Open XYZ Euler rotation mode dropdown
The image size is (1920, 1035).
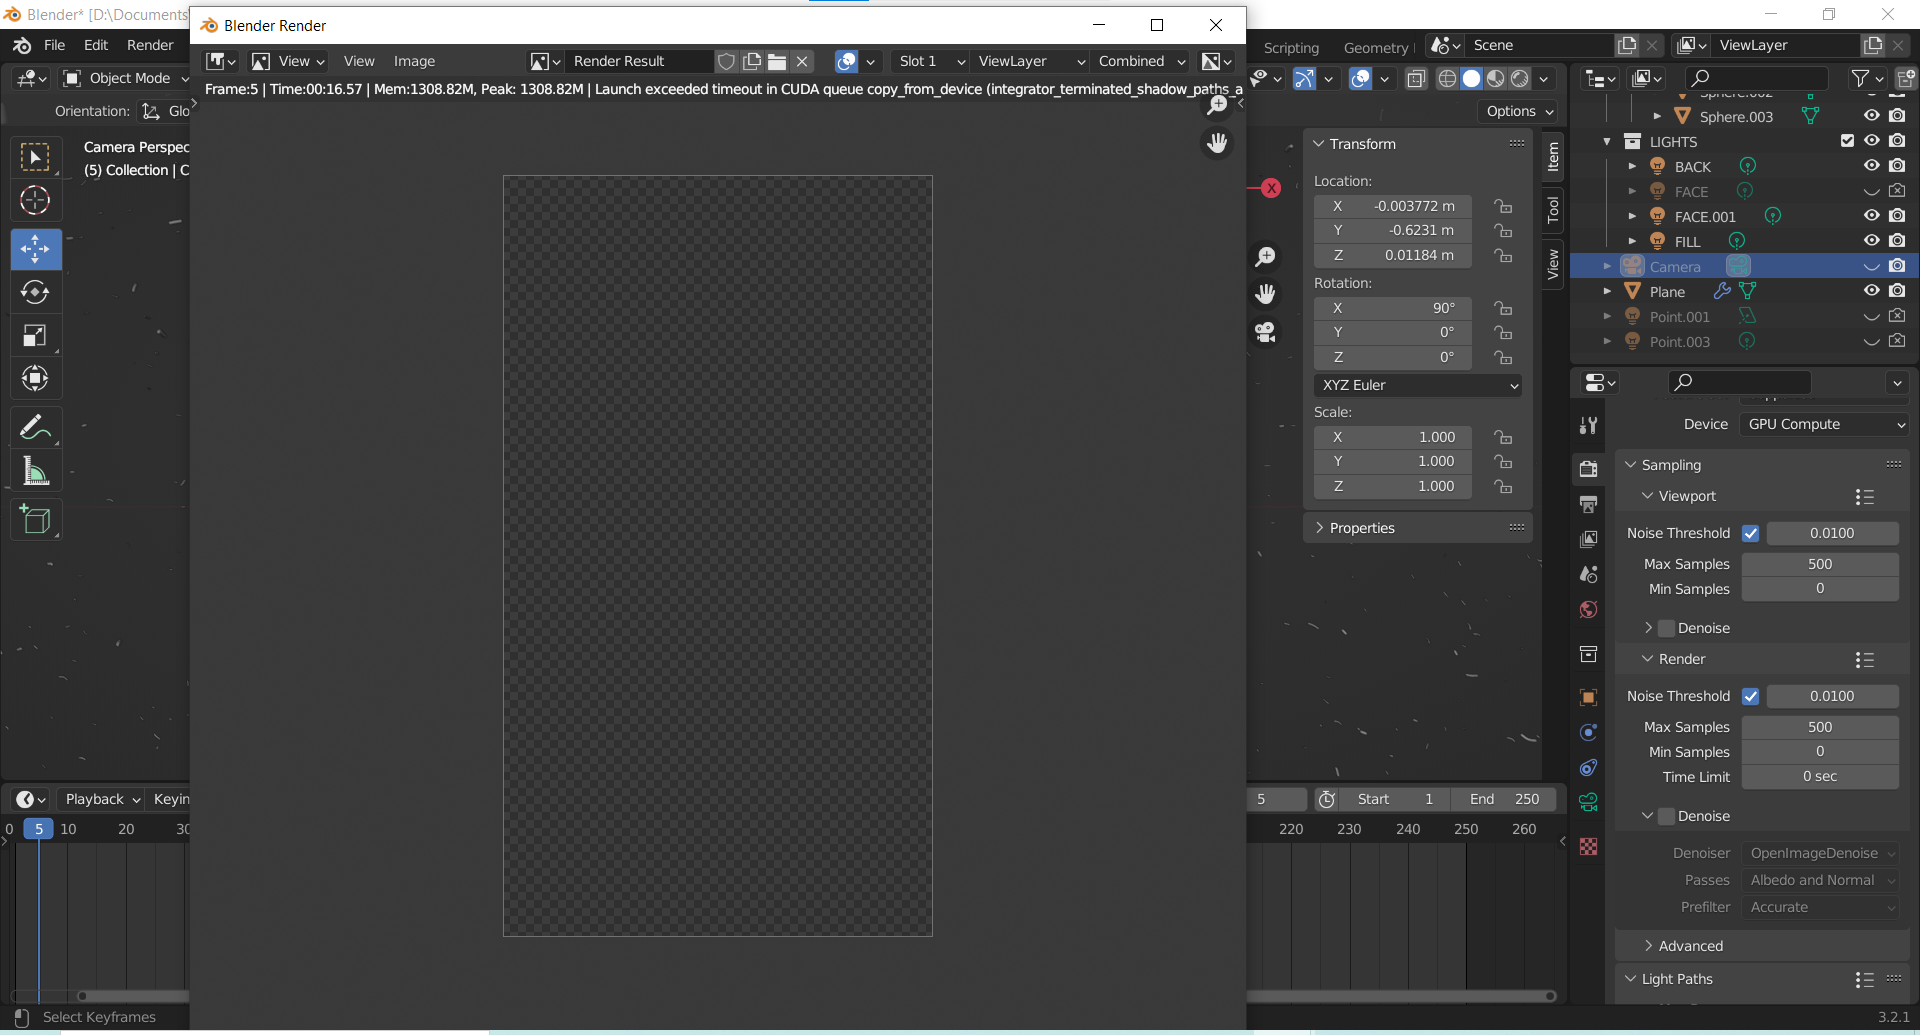pyautogui.click(x=1418, y=385)
